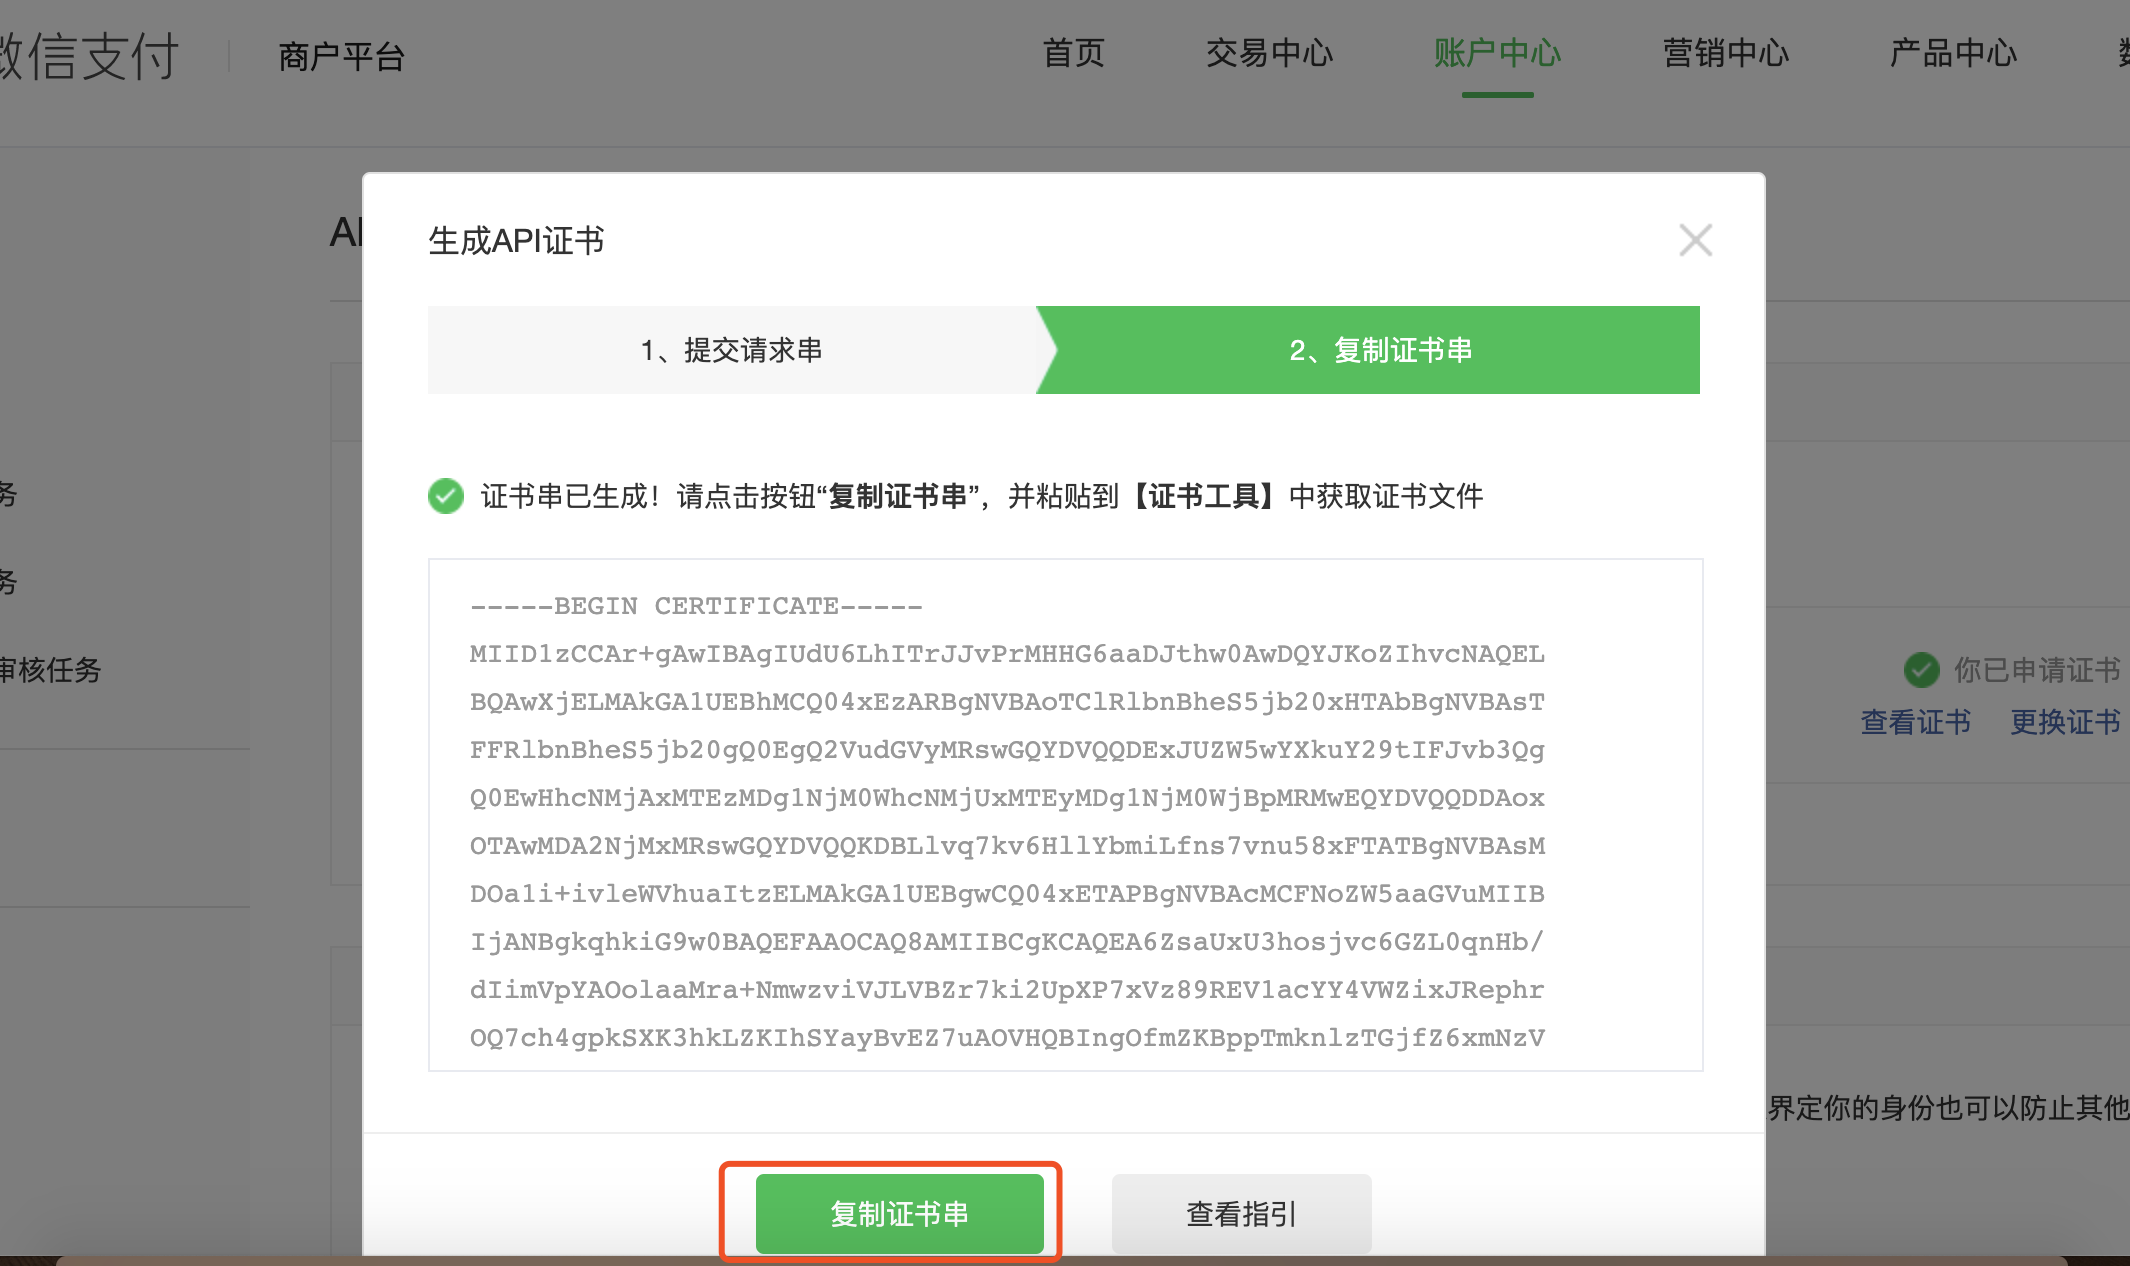Click the green success checkmark icon
This screenshot has width=2130, height=1266.
point(446,496)
